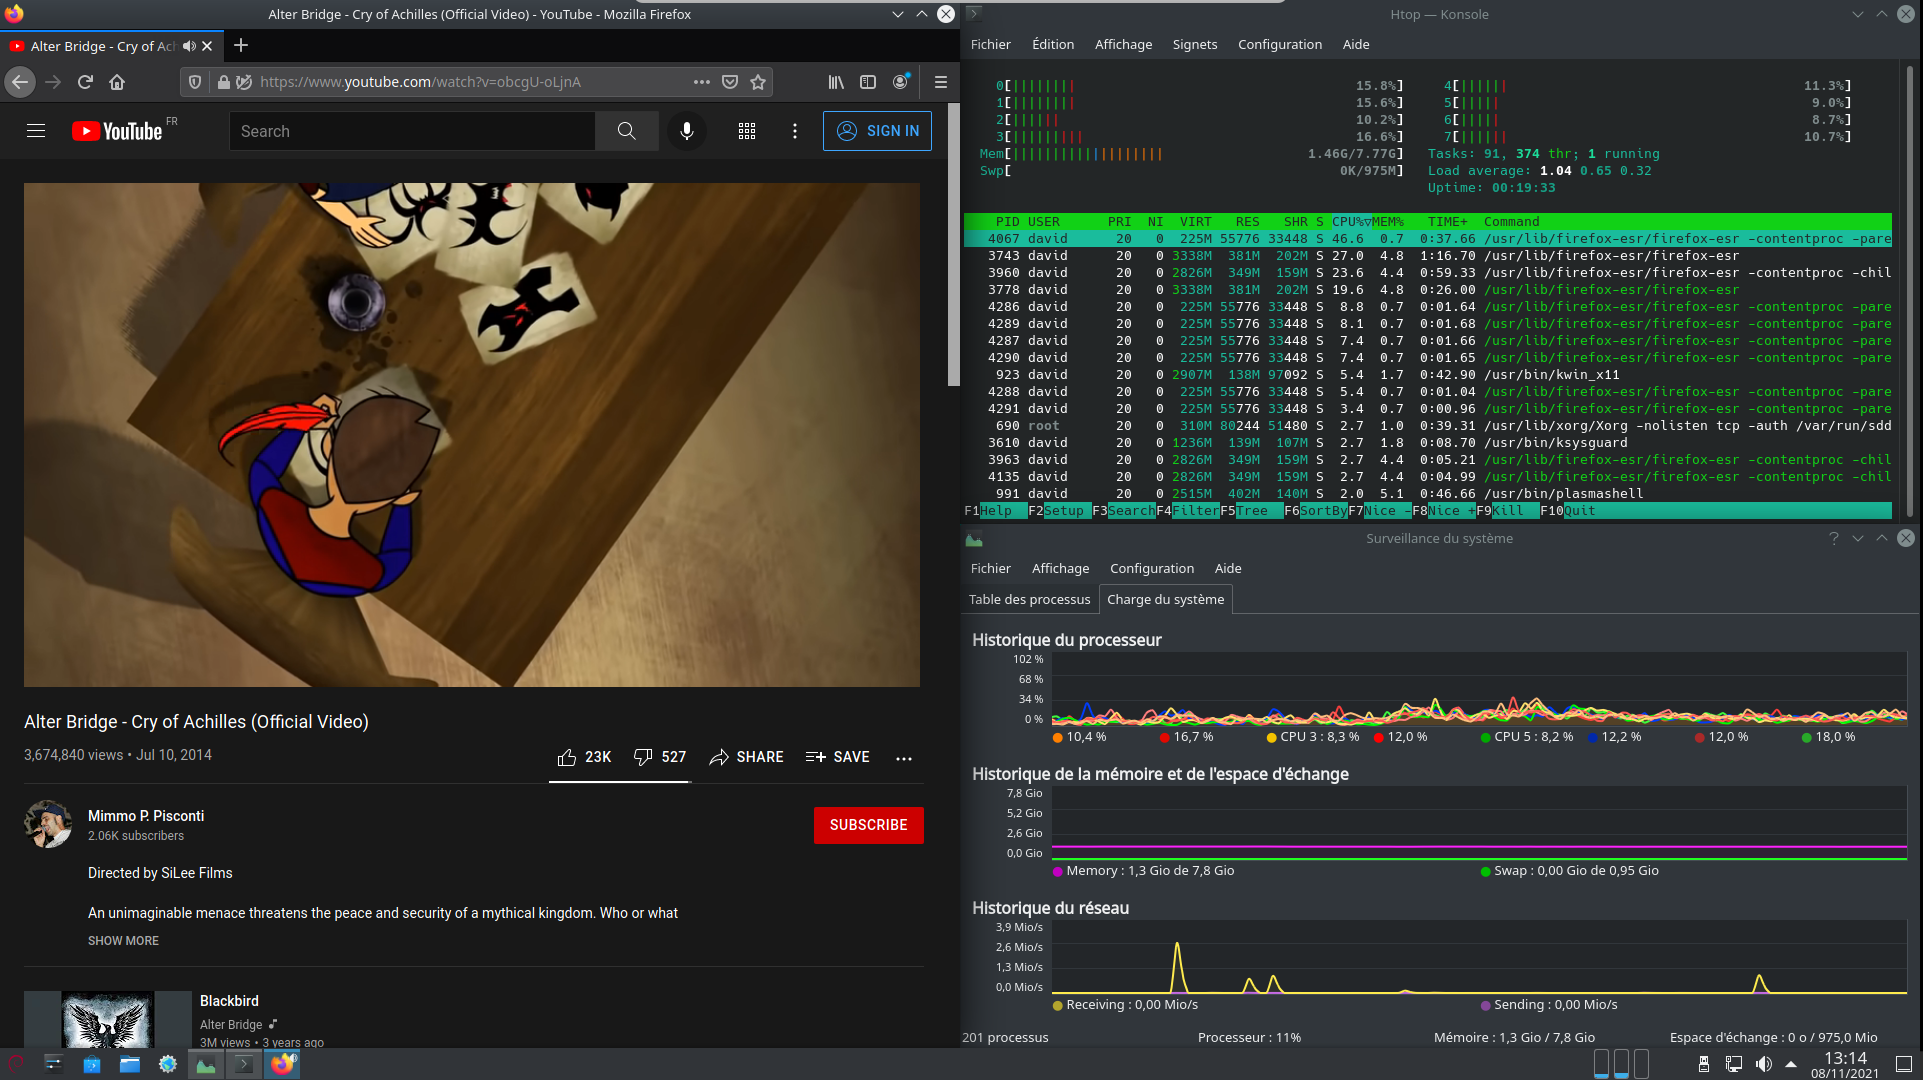Expand description with SHOW MORE

point(123,941)
